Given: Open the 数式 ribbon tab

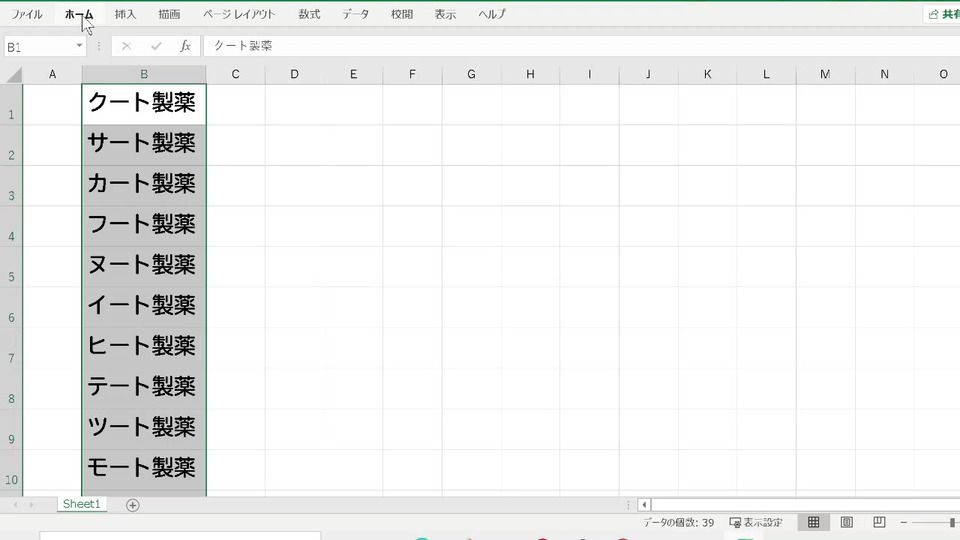Looking at the screenshot, I should tap(309, 14).
